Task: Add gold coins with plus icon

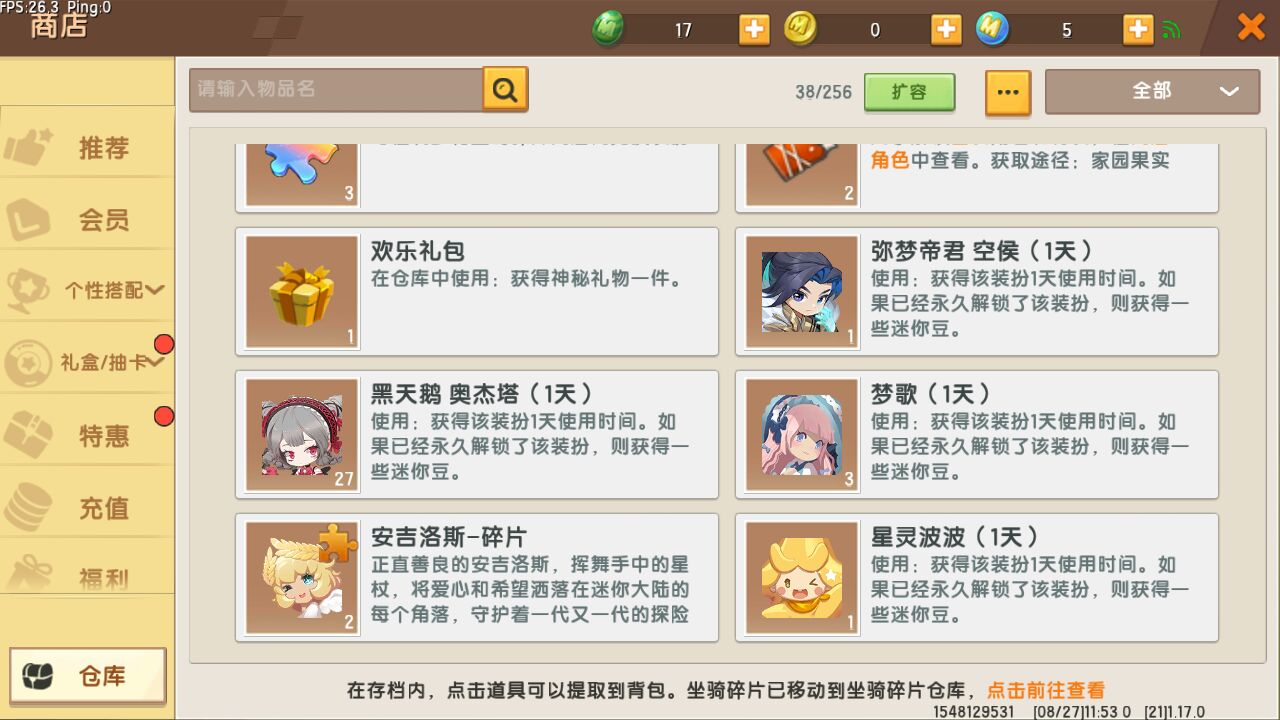Action: point(946,29)
